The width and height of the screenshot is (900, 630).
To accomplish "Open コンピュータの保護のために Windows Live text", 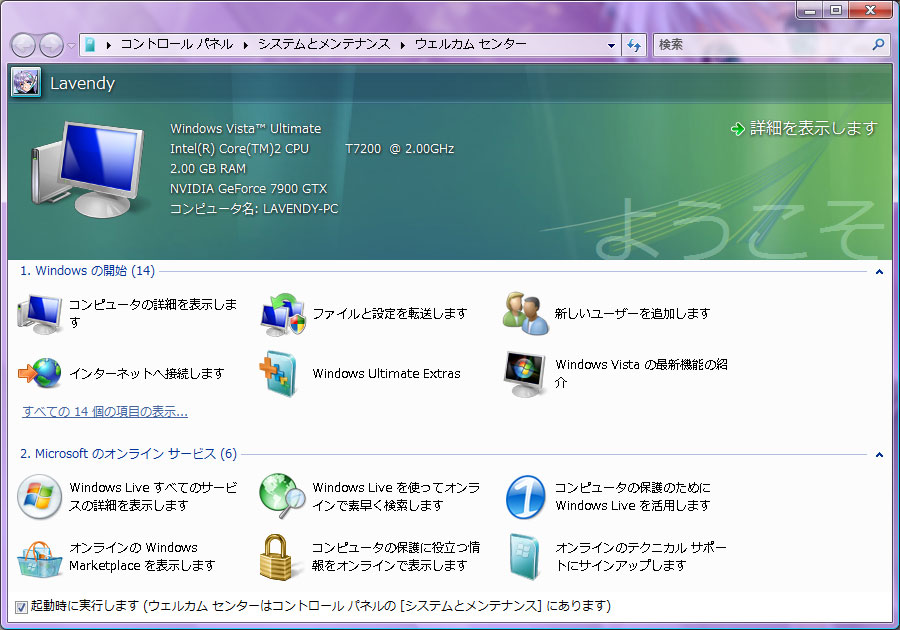I will pyautogui.click(x=633, y=496).
